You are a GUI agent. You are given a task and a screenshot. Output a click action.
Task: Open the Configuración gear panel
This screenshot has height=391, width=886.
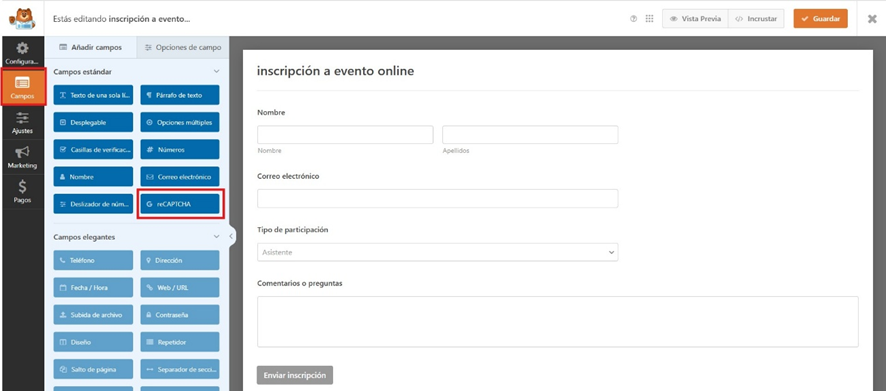point(22,53)
